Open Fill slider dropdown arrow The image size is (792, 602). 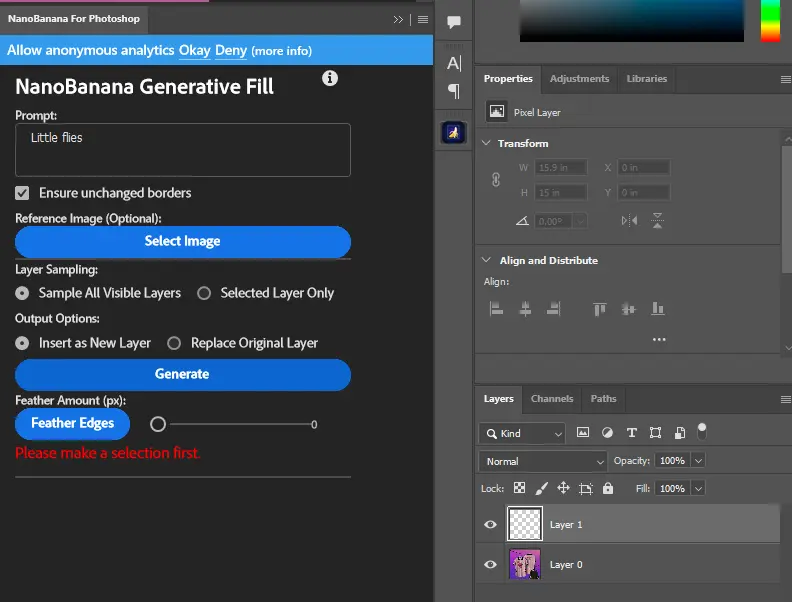698,488
